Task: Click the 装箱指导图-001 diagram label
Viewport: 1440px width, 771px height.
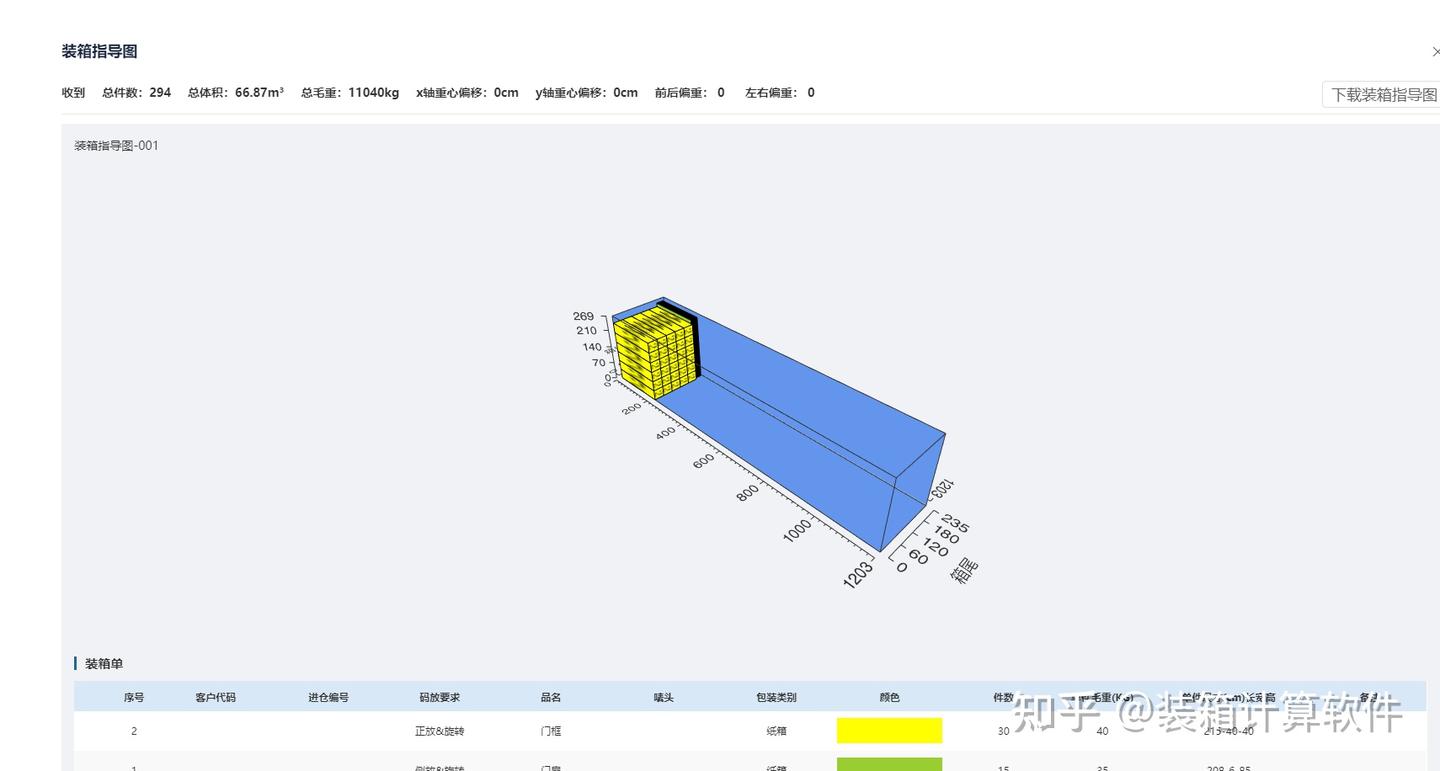Action: (x=116, y=146)
